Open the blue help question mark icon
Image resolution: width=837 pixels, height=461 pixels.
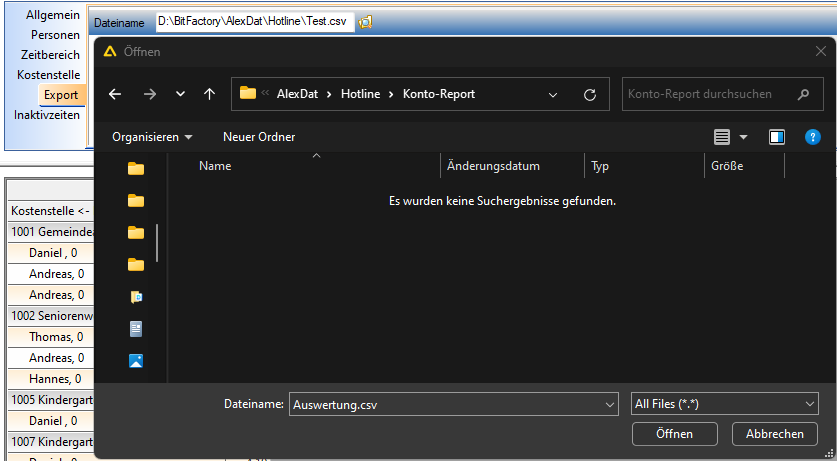tap(812, 137)
